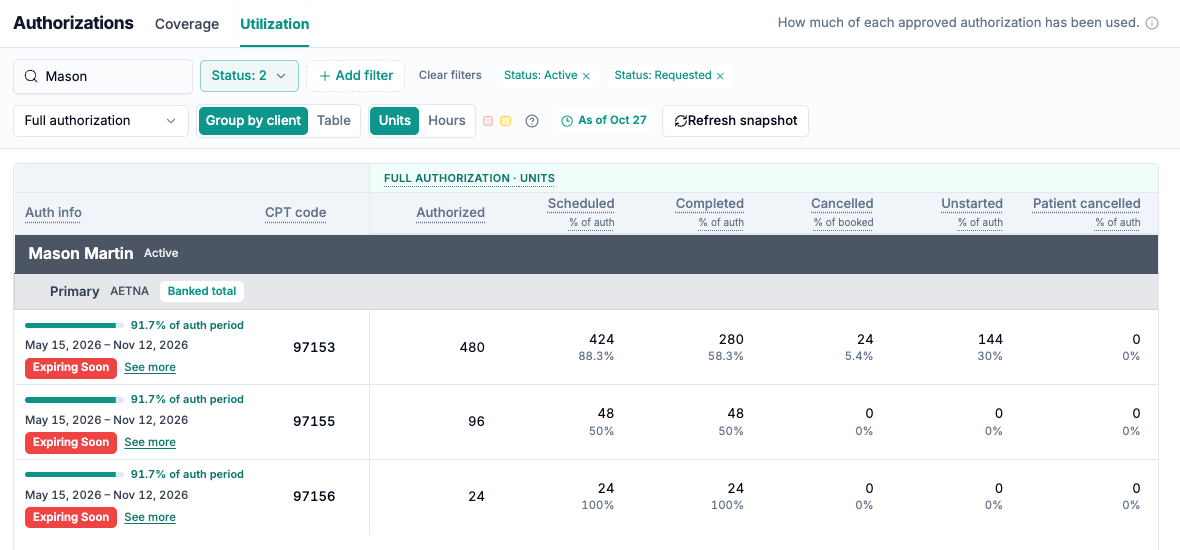Open the Coverage tab
Screen dimensions: 1180x550
(x=187, y=24)
